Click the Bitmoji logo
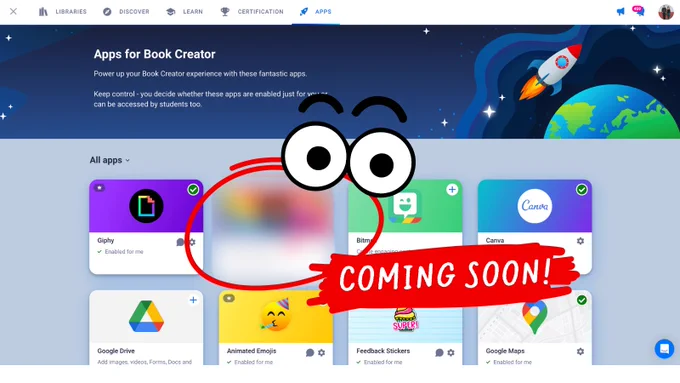This screenshot has width=680, height=383. pos(405,208)
